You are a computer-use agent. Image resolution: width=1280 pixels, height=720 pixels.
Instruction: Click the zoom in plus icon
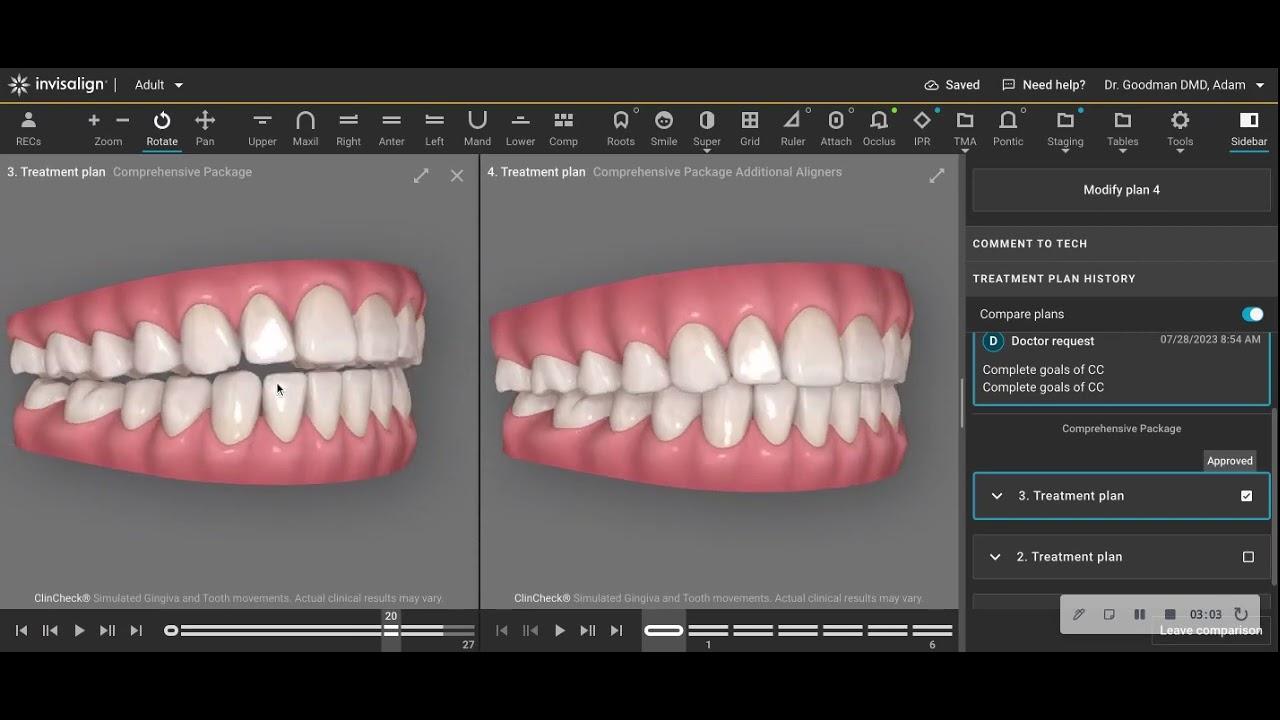pos(94,120)
